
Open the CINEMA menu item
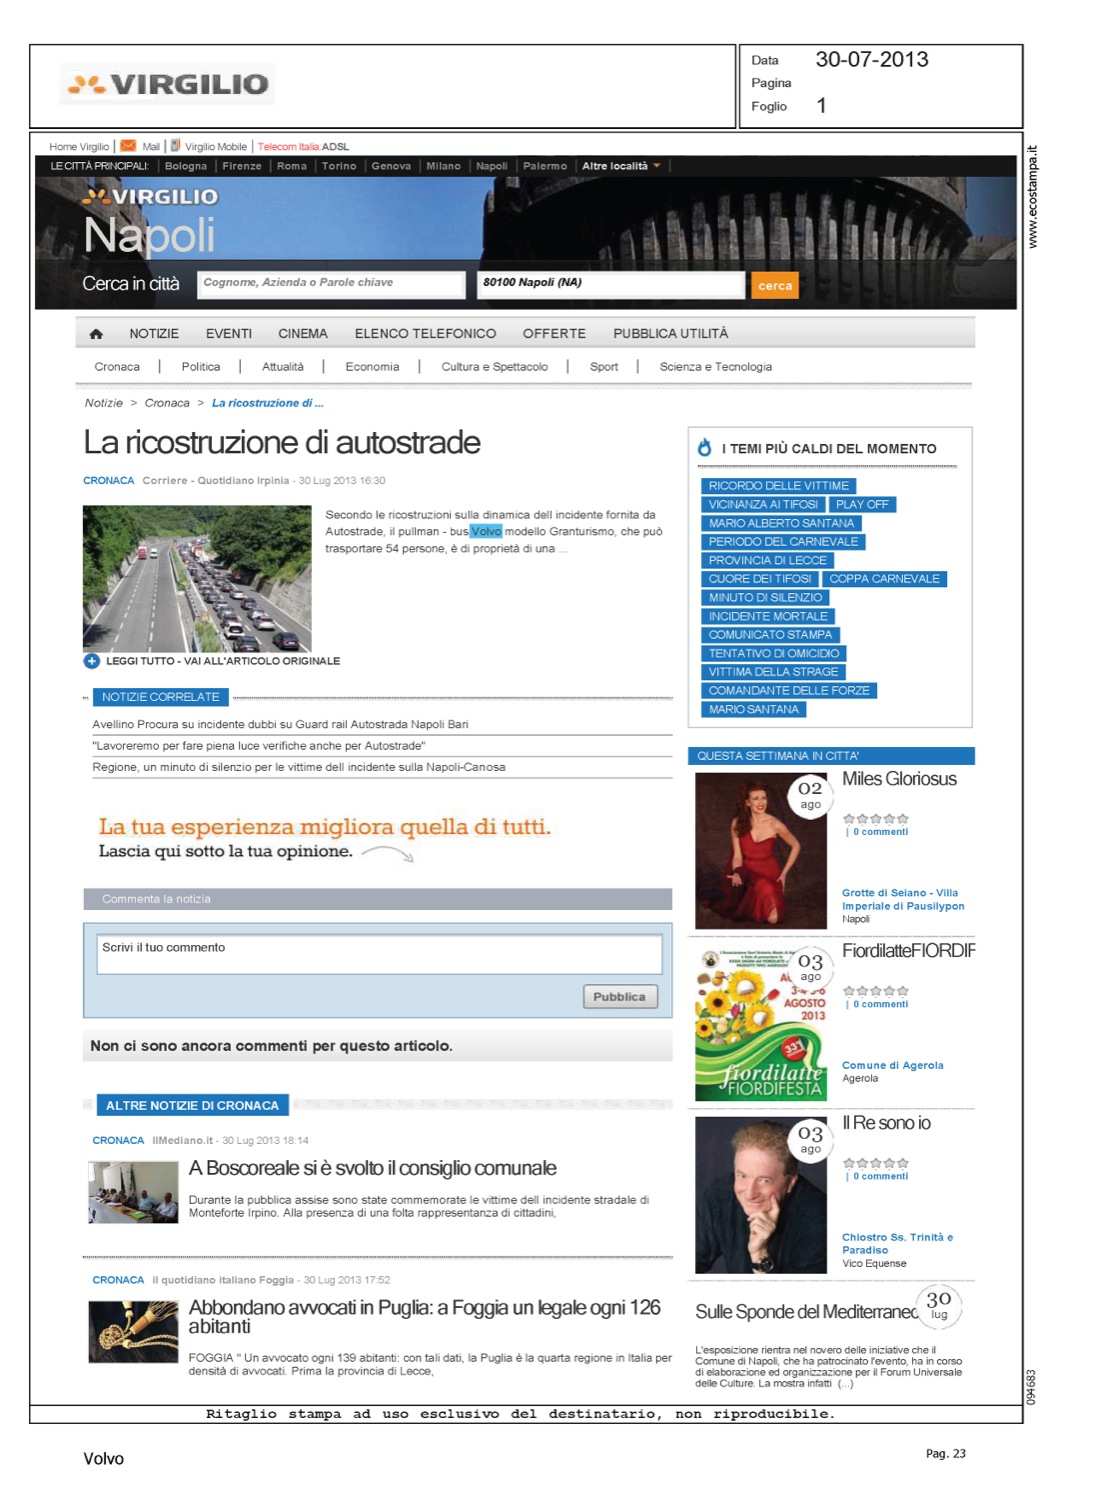coord(302,334)
